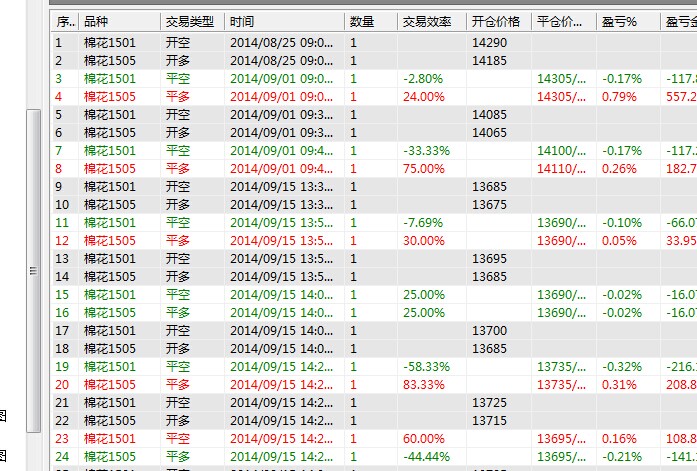Select the 平空 type cell in row 3

coord(178,79)
